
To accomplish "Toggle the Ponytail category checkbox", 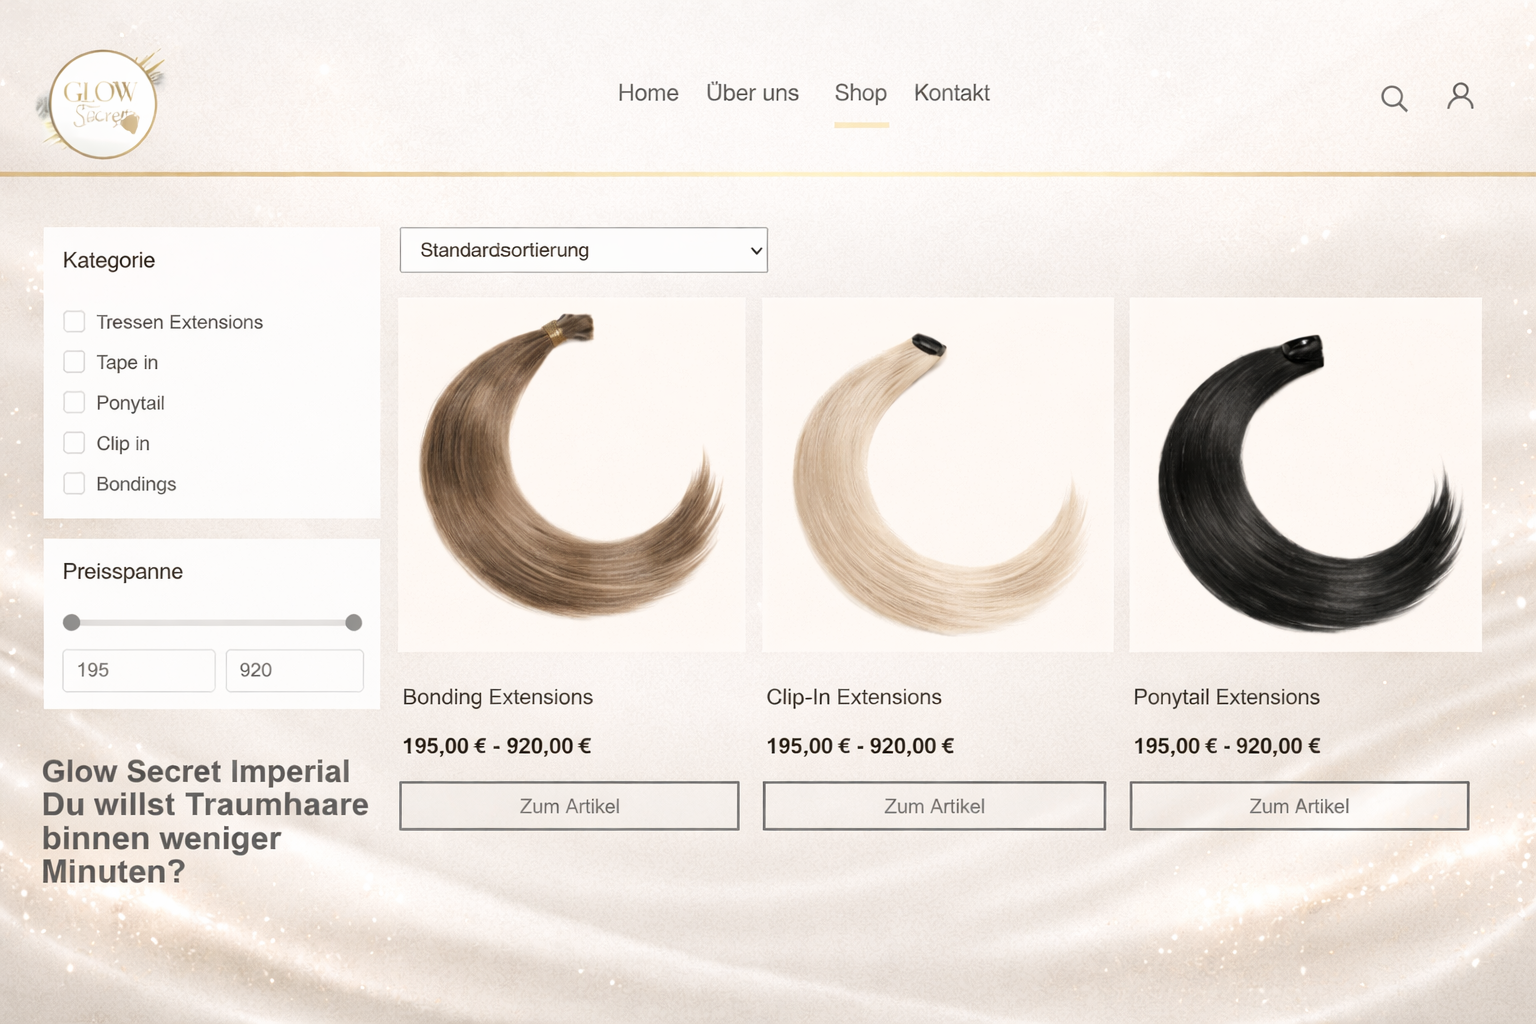I will pyautogui.click(x=74, y=403).
